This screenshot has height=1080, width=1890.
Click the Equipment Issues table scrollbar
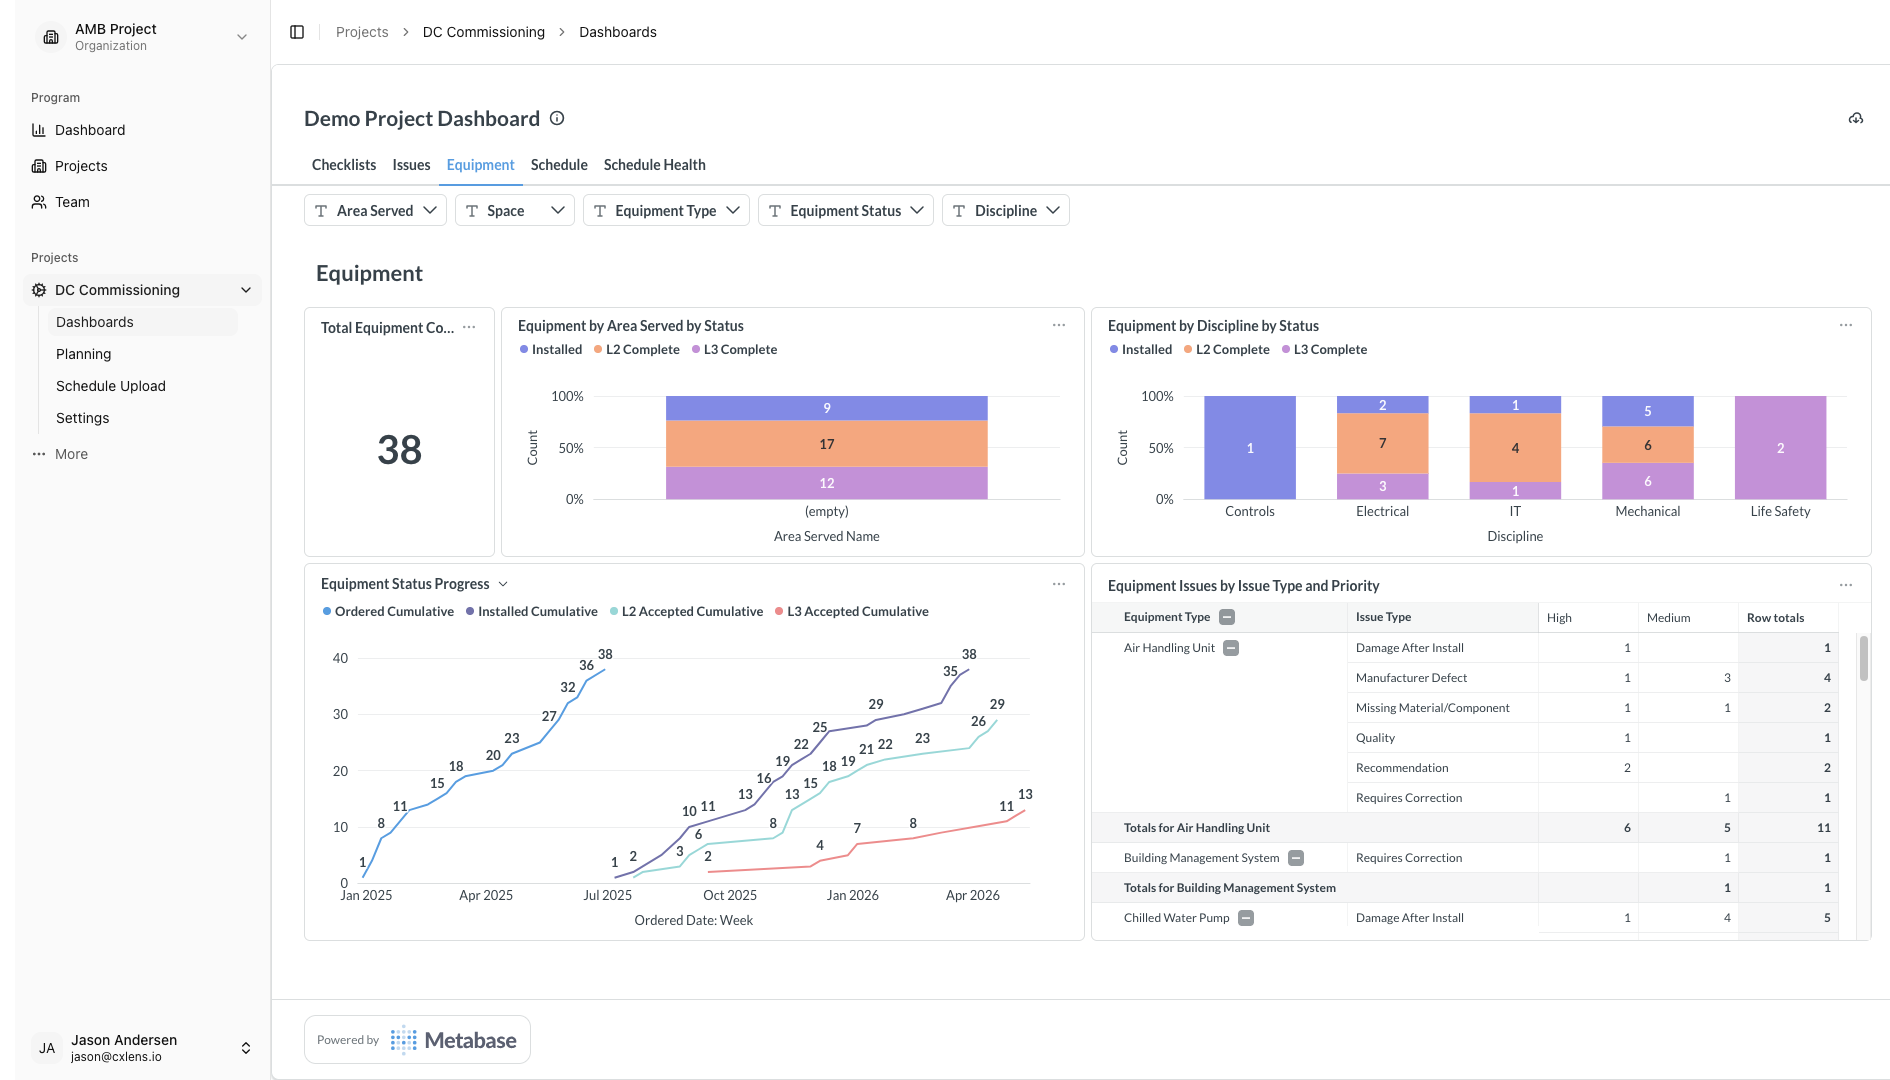[1863, 660]
